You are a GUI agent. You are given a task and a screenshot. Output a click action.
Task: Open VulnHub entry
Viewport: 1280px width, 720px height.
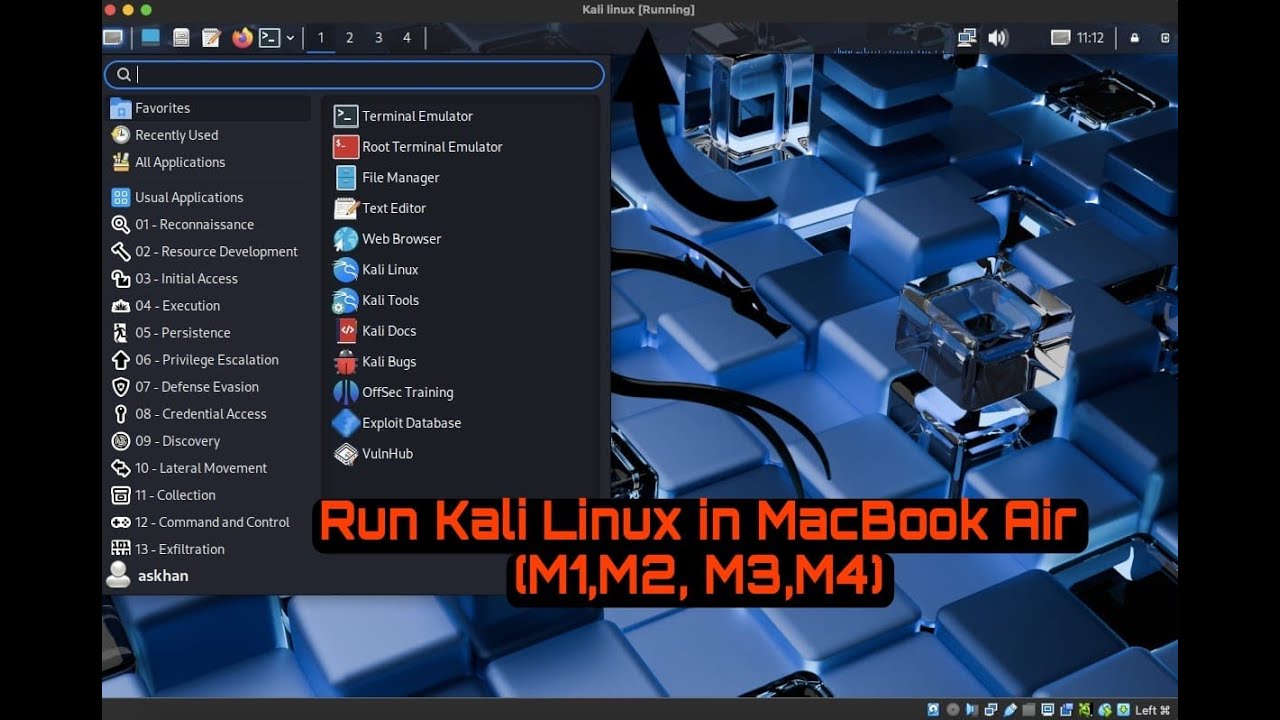coord(373,454)
